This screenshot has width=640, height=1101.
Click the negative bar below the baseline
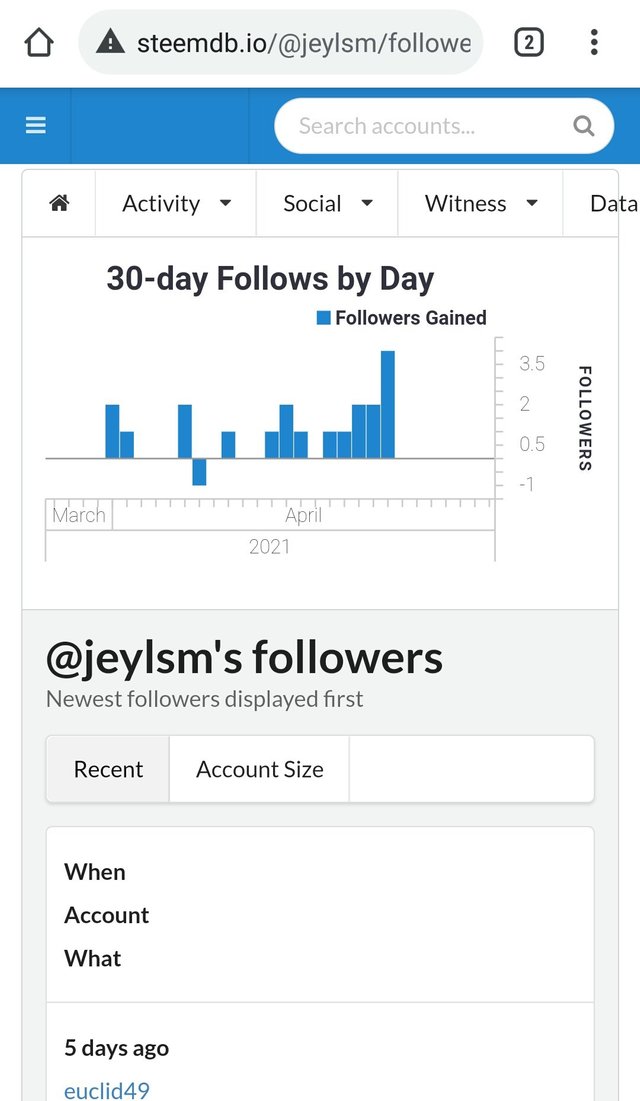tap(200, 472)
